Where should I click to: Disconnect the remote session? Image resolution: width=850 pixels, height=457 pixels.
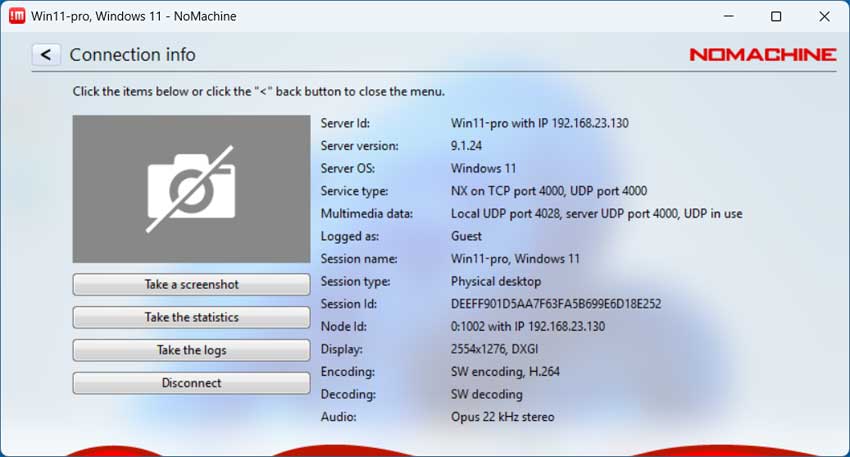(x=191, y=383)
